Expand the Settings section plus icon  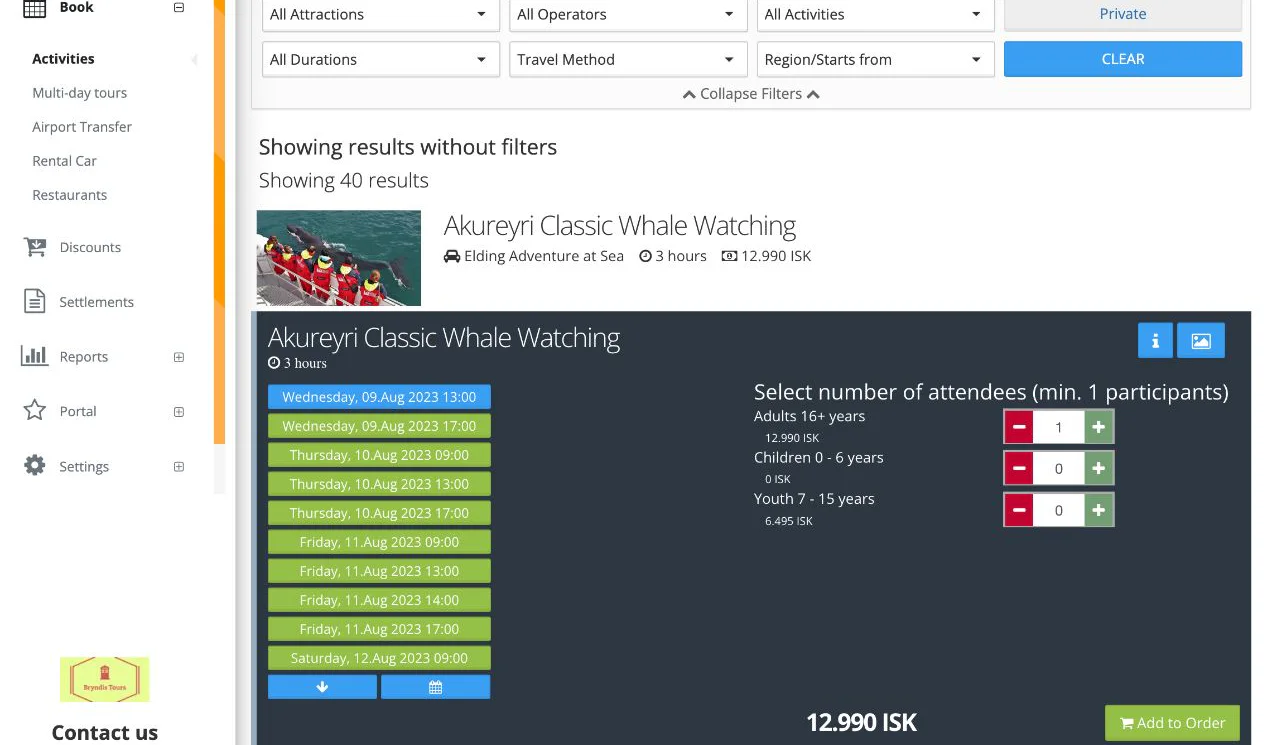179,467
